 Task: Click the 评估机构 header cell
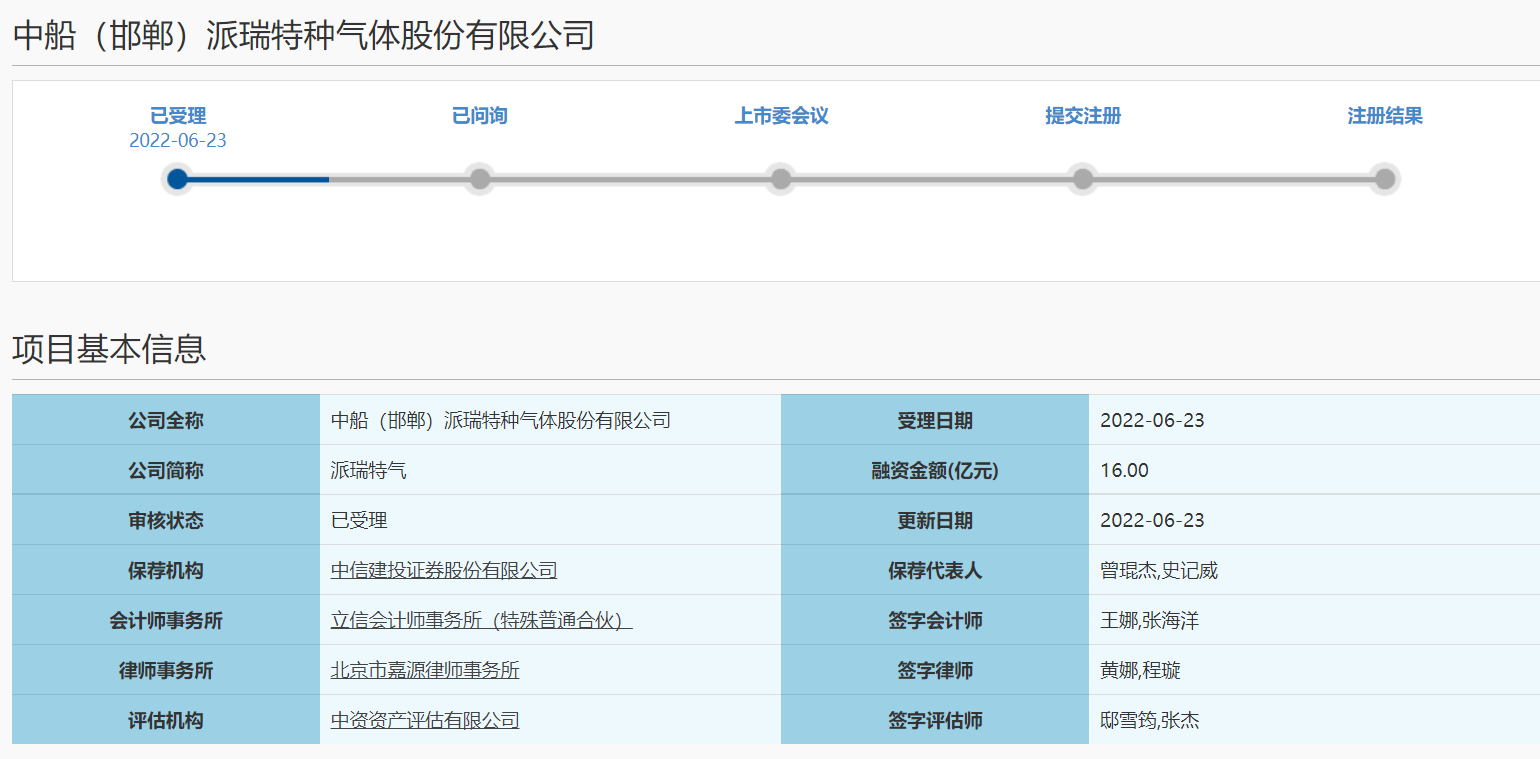coord(166,720)
